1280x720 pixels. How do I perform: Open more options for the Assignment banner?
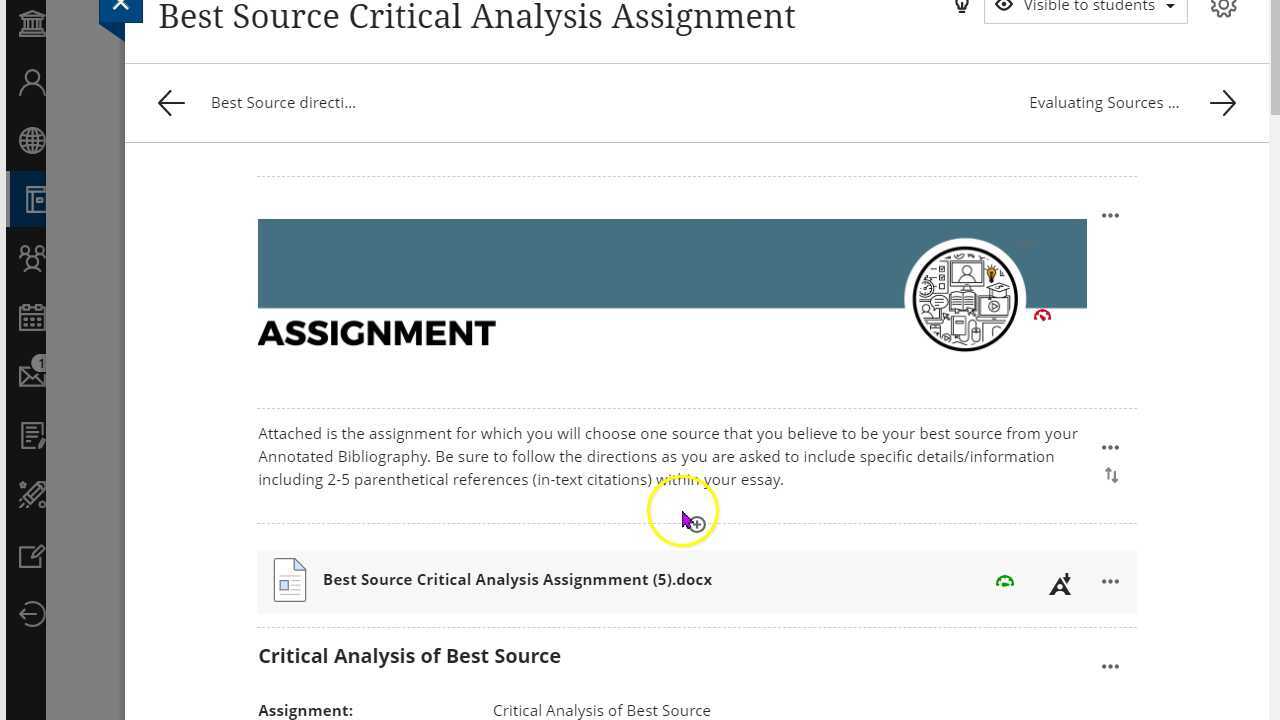pos(1110,216)
